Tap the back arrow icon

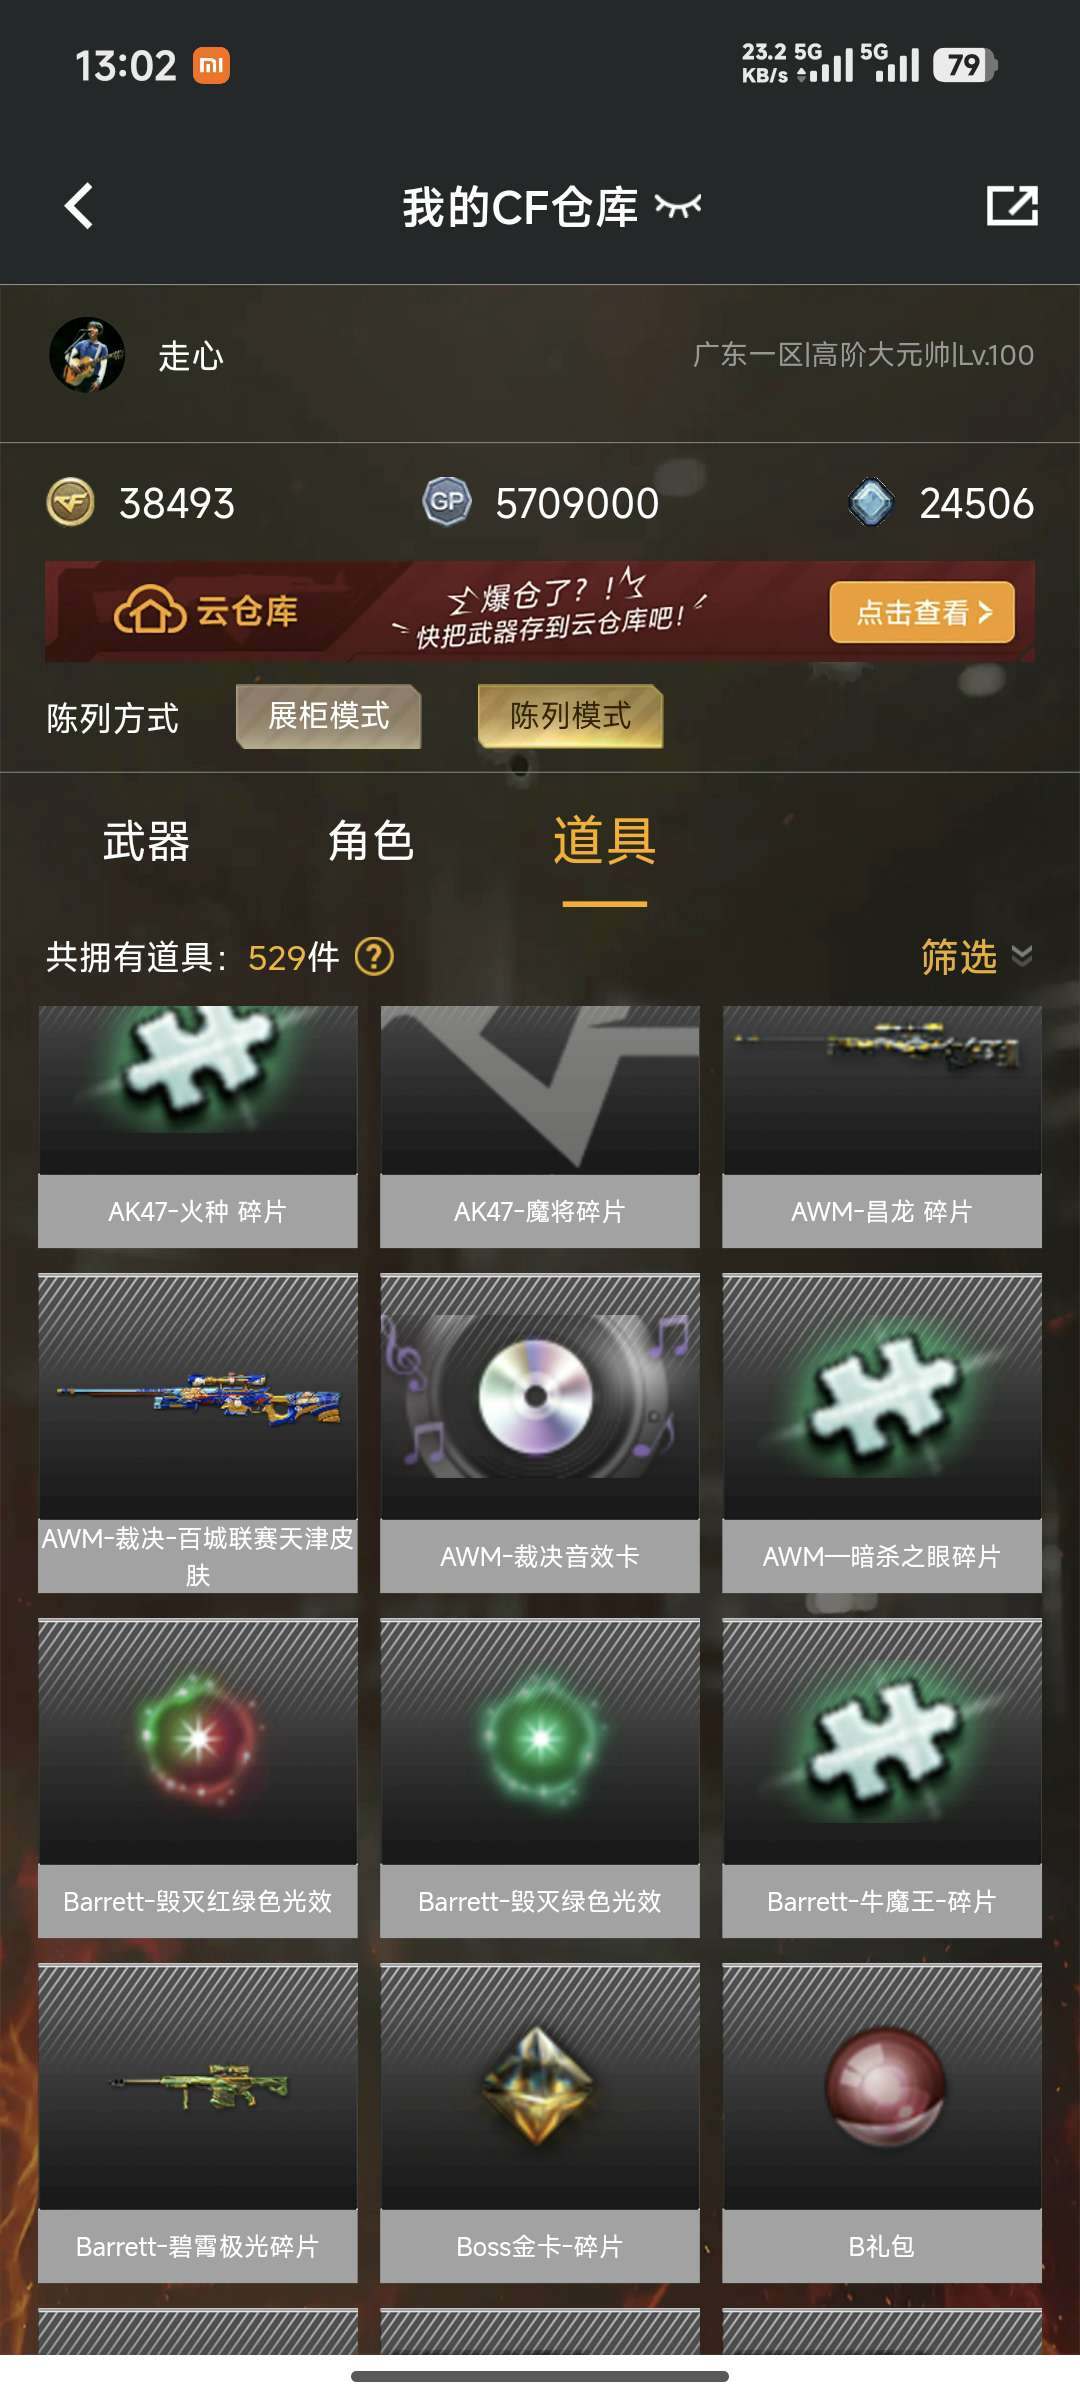click(79, 206)
